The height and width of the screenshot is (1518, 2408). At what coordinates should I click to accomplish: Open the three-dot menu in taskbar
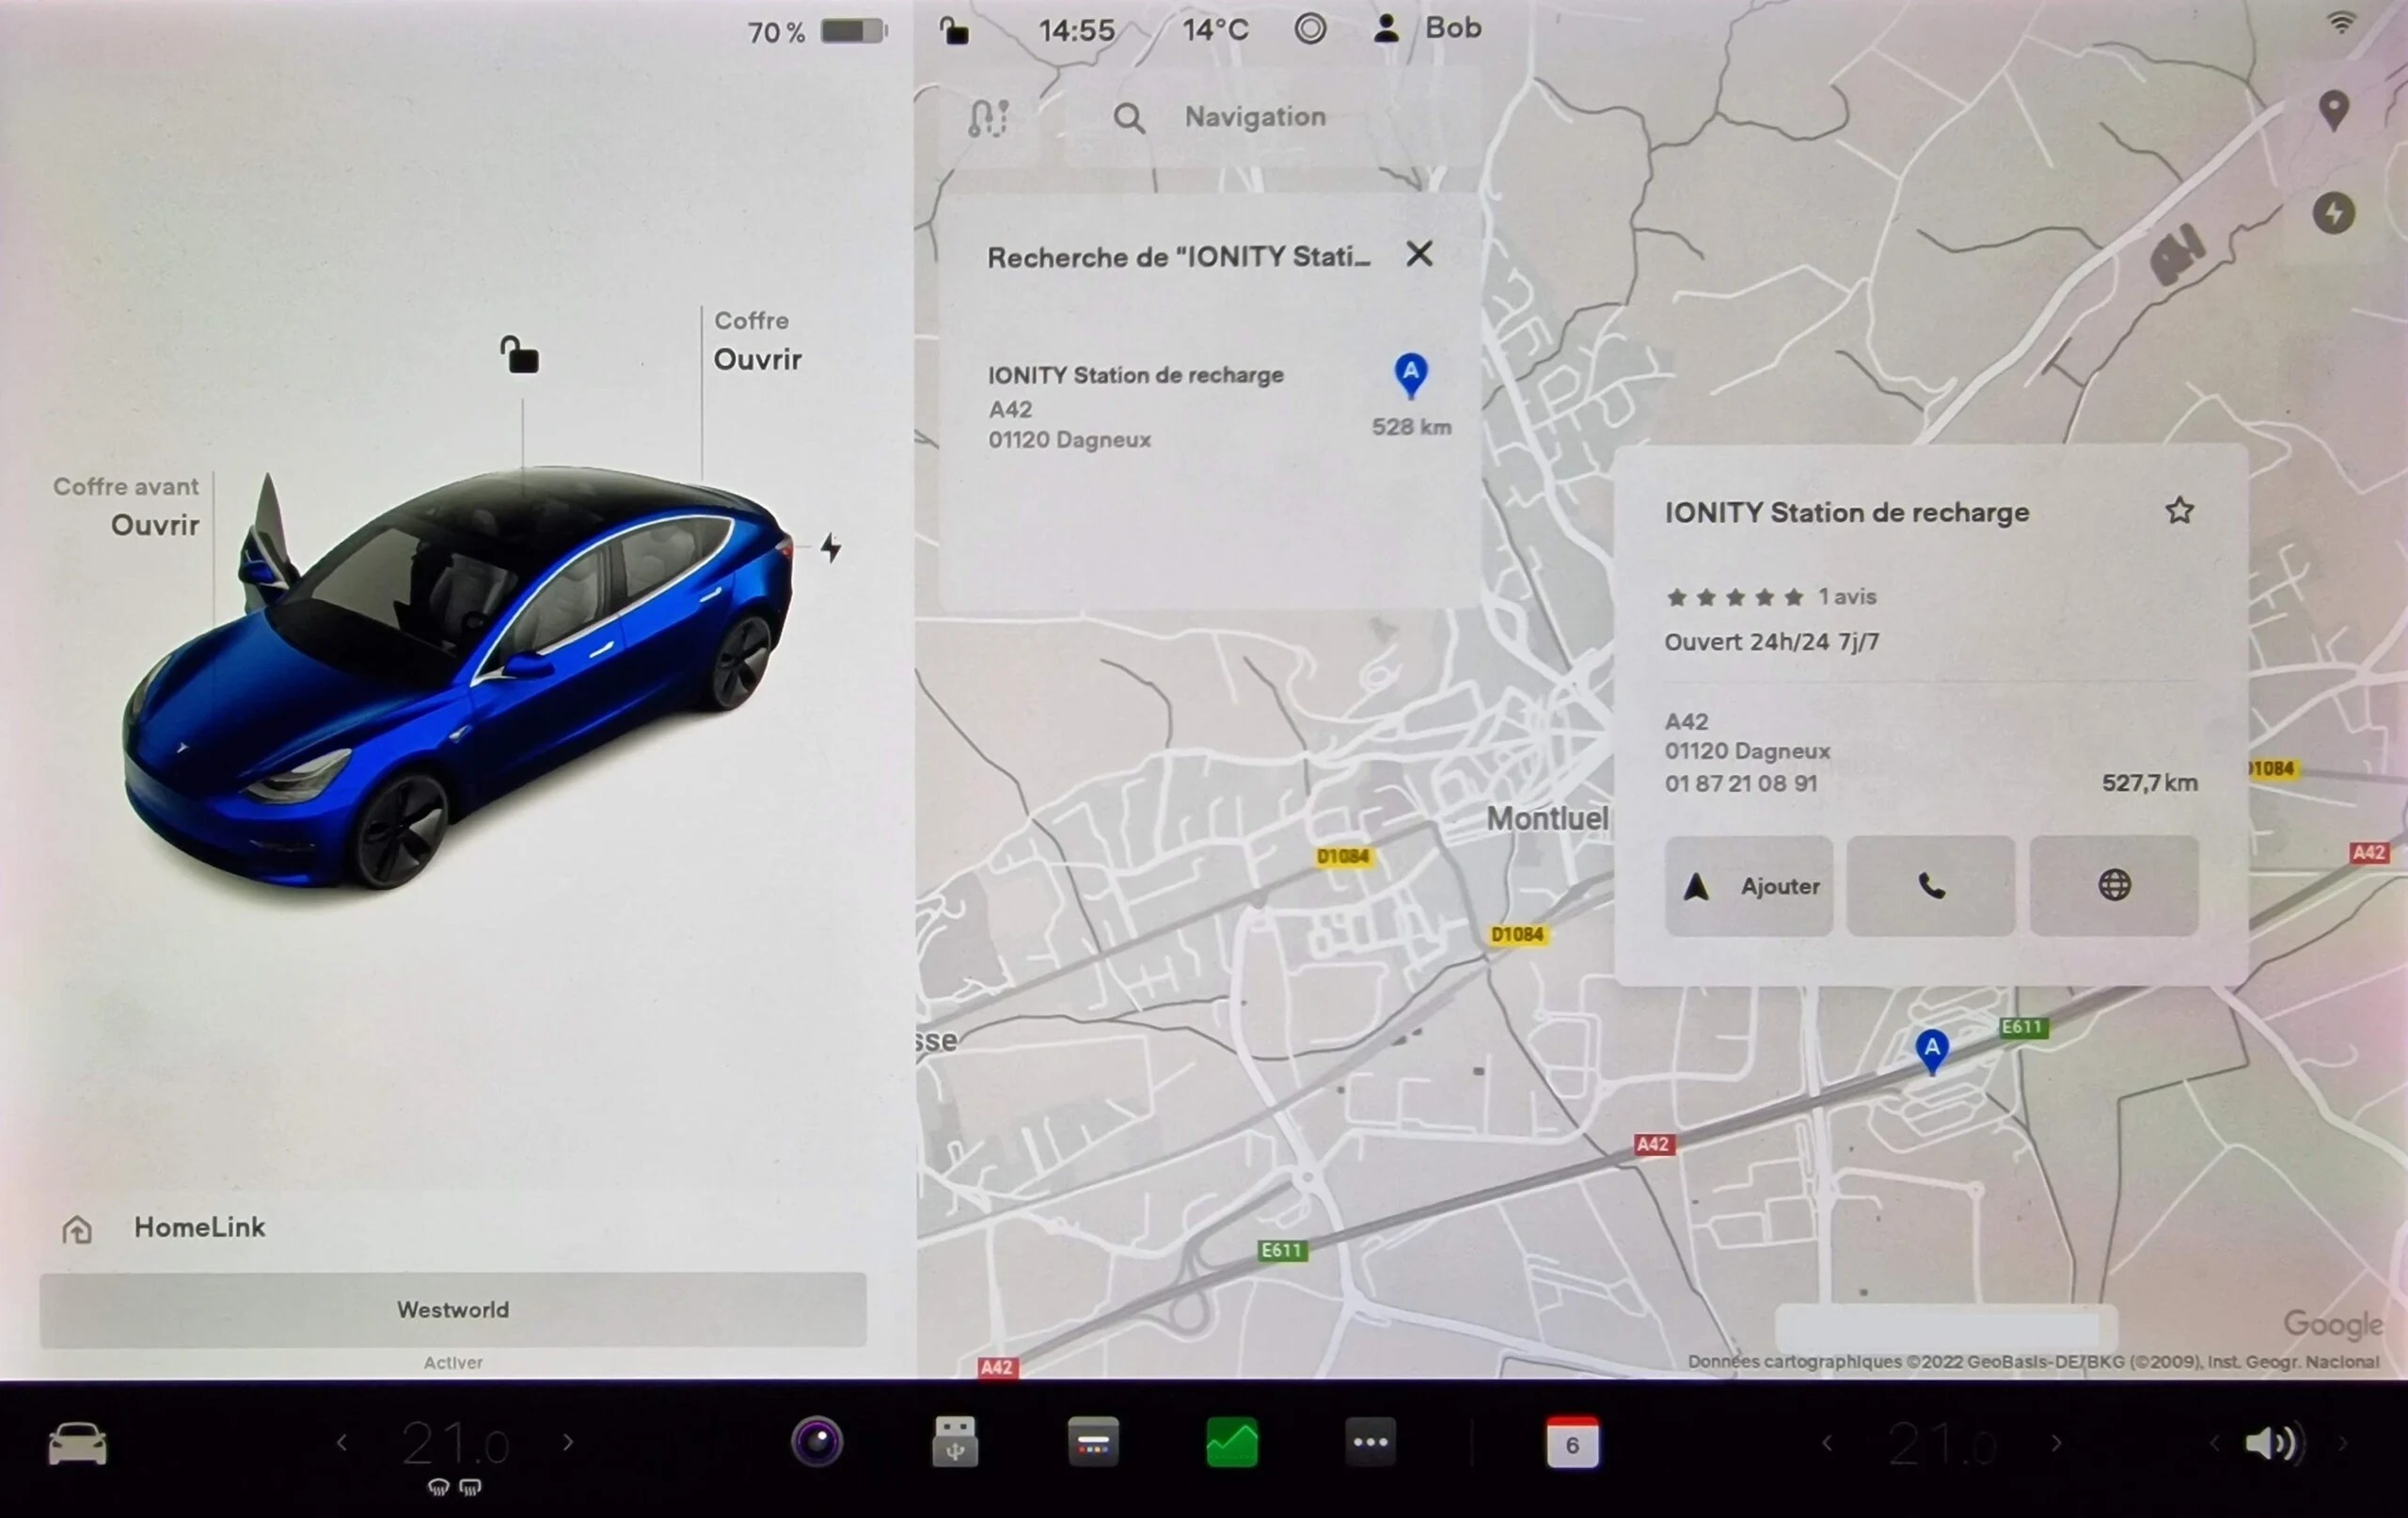[1370, 1443]
